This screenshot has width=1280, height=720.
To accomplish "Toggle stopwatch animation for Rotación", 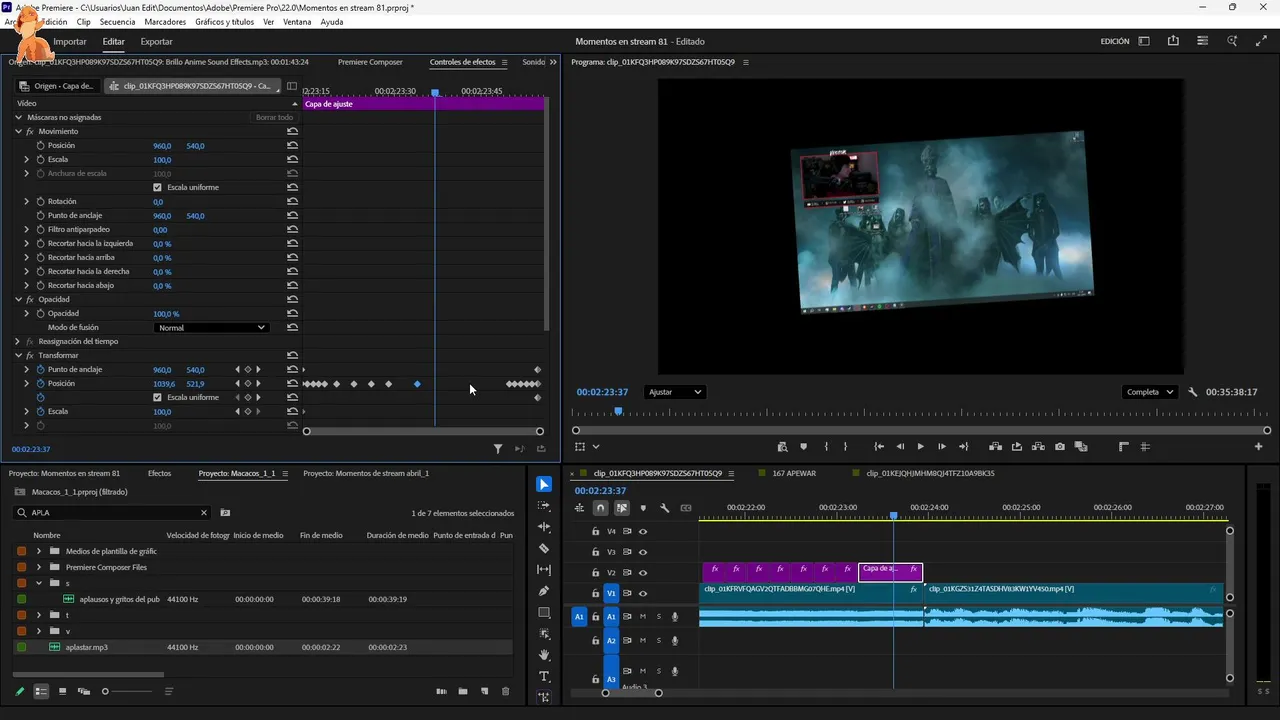I will 41,202.
